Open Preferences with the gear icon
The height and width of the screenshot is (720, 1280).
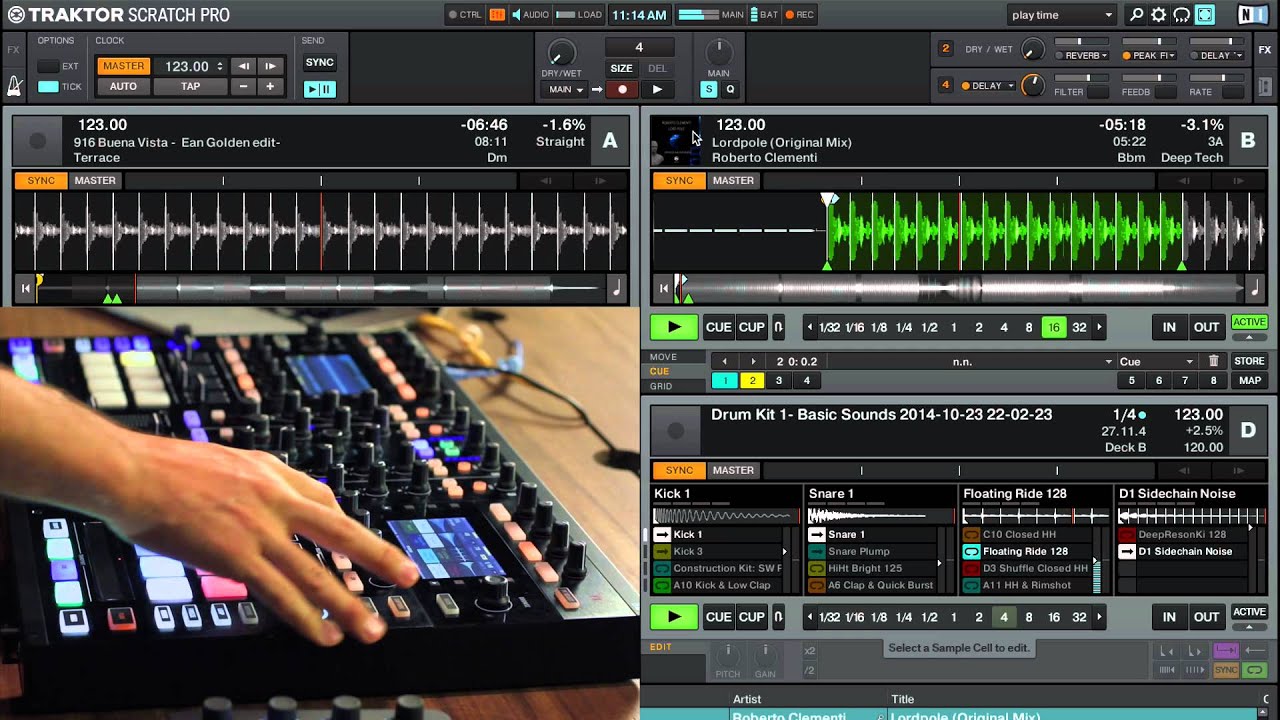point(1159,15)
